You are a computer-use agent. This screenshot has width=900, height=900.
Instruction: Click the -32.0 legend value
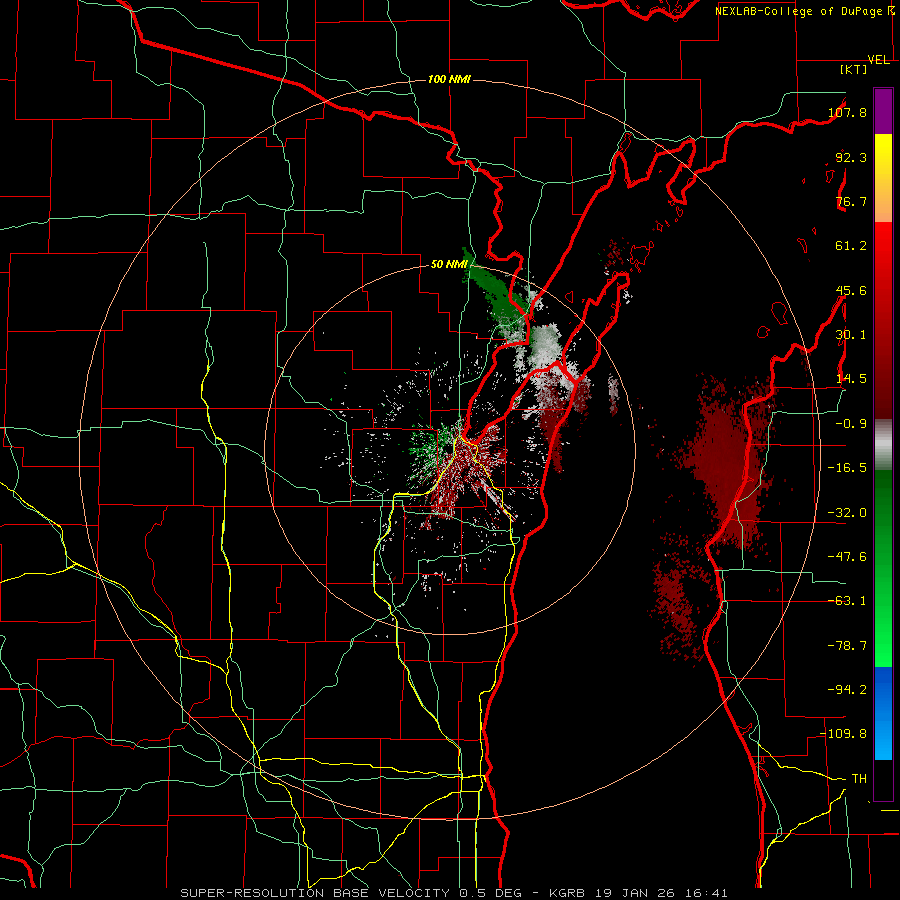tap(847, 513)
